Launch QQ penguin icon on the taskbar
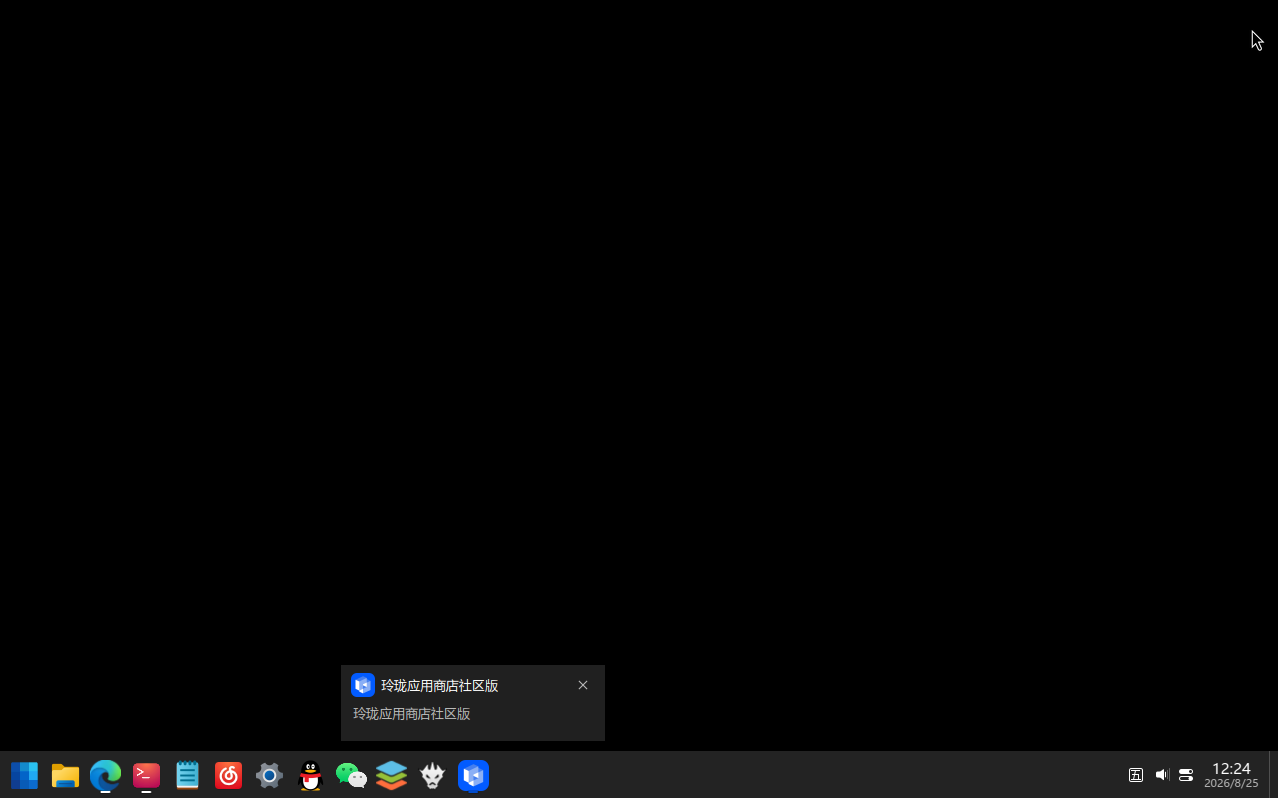1278x798 pixels. point(310,775)
